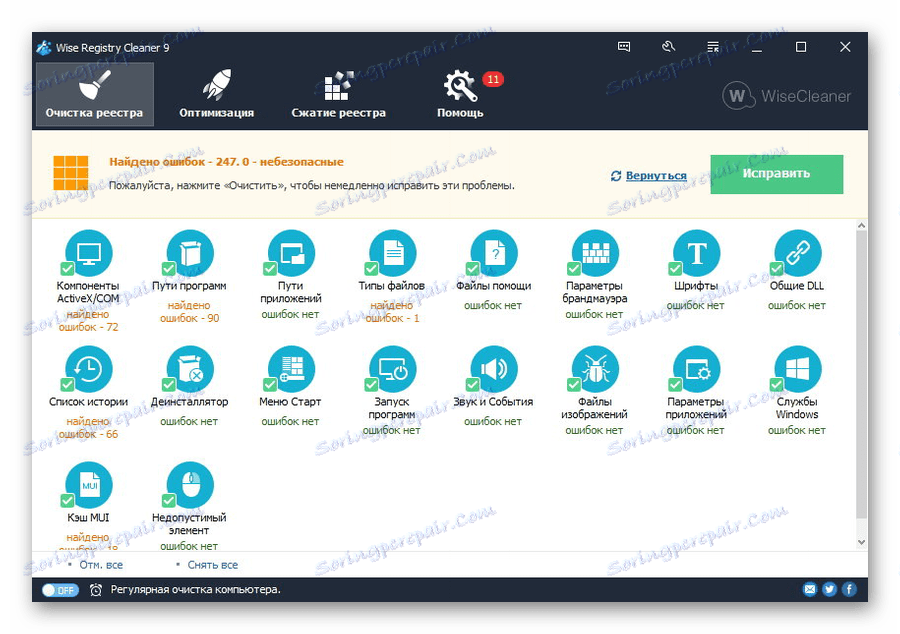Click the 'Найдено ошибок - 247' heading

174,162
